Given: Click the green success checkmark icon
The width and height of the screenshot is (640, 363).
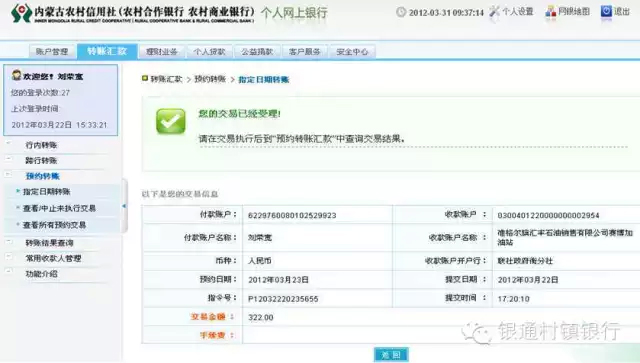Looking at the screenshot, I should click(x=171, y=121).
